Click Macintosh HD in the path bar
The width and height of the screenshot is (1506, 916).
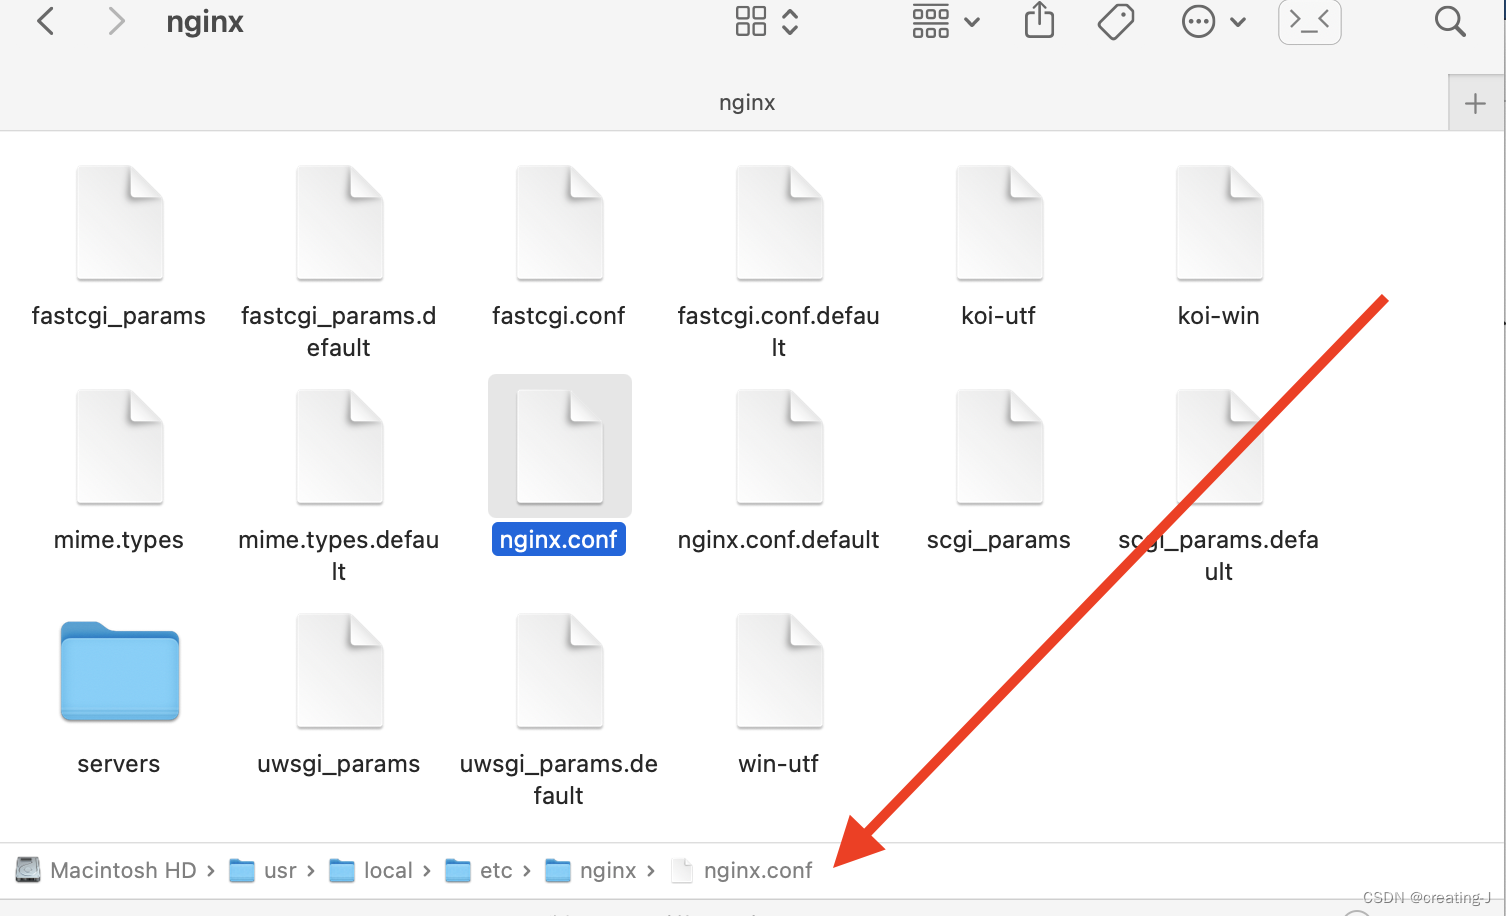coord(107,870)
